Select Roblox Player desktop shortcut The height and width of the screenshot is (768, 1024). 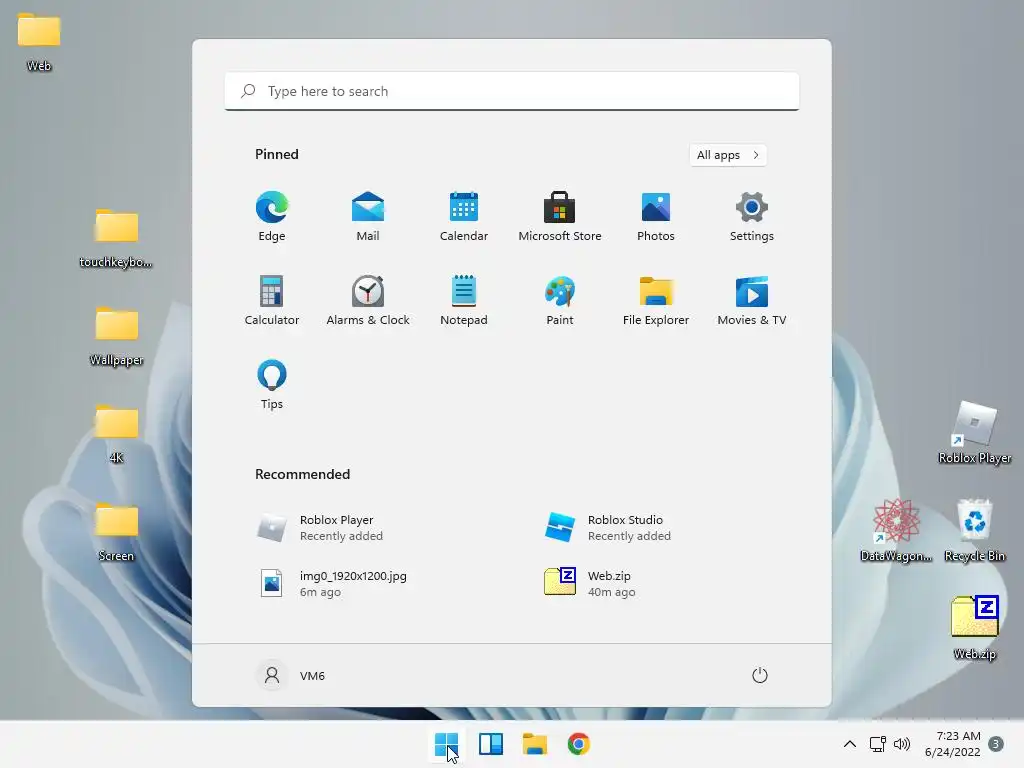click(x=974, y=432)
